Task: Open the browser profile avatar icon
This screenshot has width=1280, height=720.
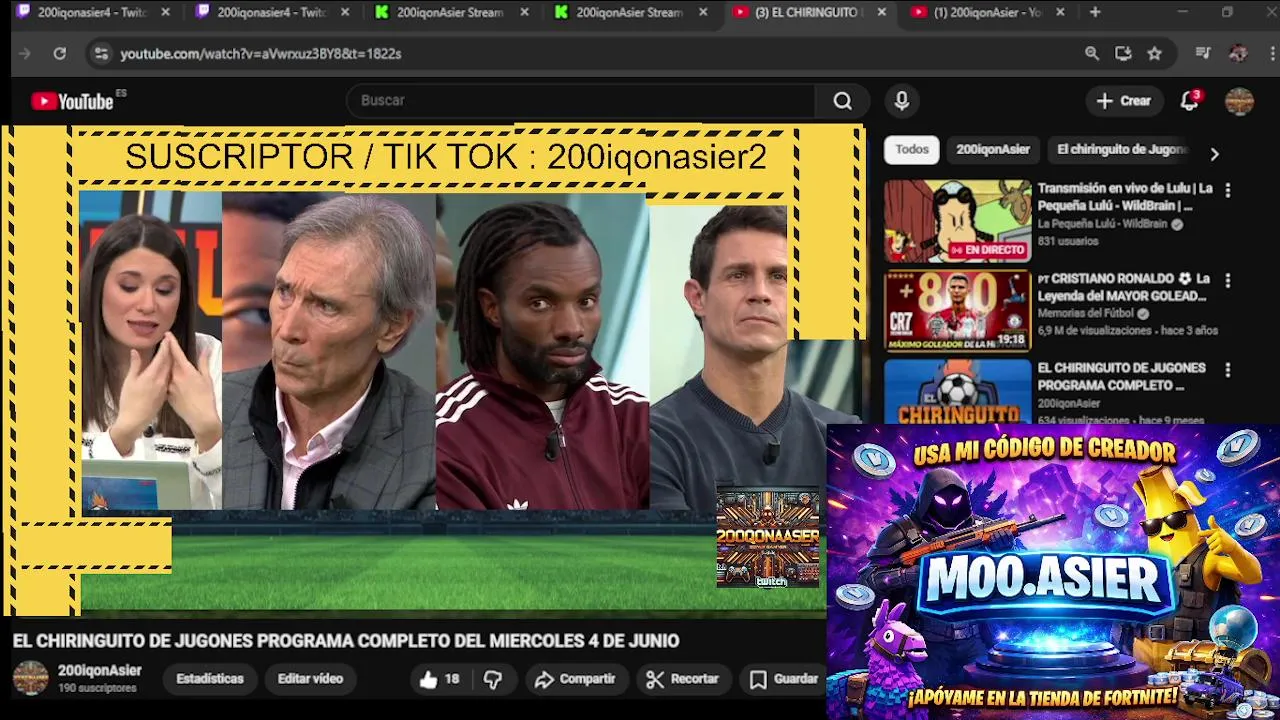Action: 1238,54
